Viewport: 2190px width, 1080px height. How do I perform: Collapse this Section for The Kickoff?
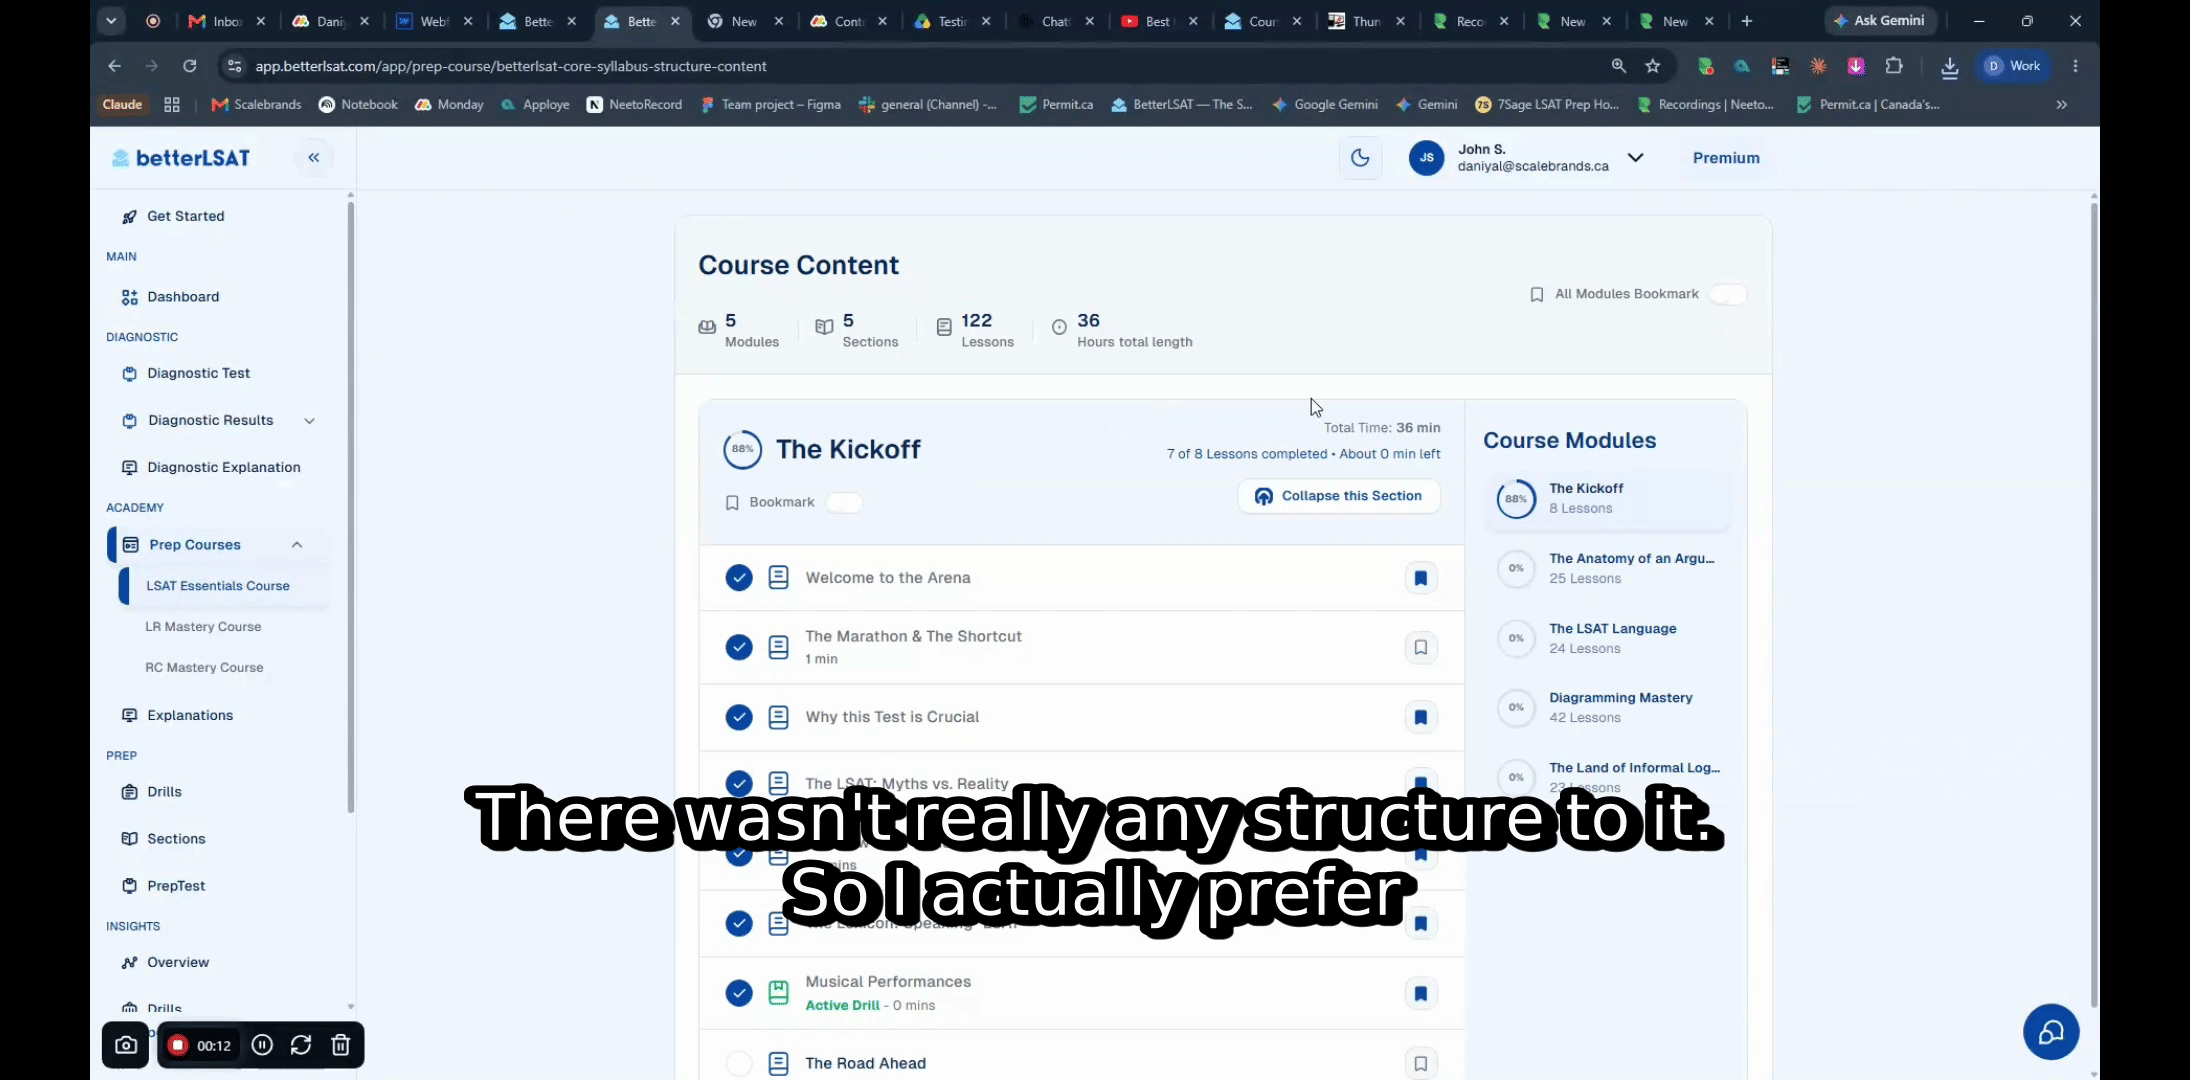pos(1339,496)
